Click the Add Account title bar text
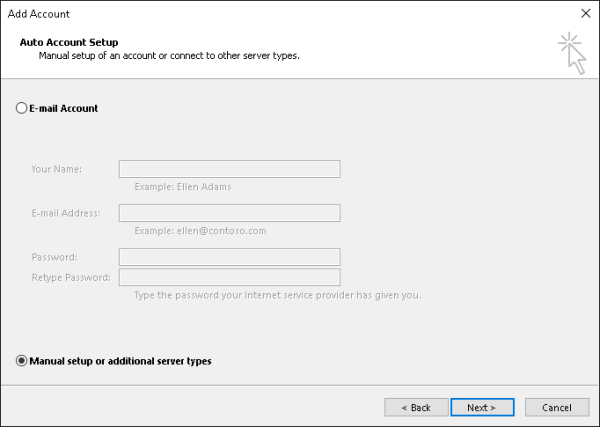 click(39, 13)
